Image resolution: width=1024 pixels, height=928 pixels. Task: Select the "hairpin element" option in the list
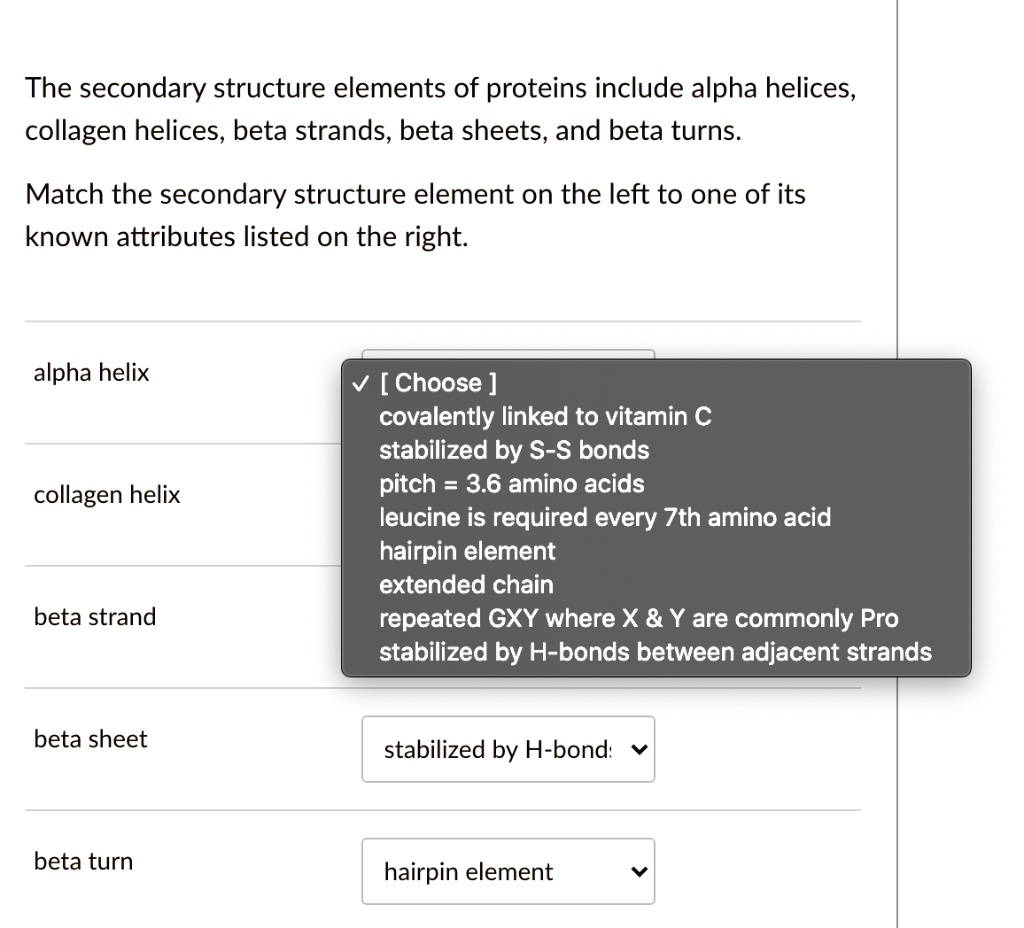click(x=467, y=551)
